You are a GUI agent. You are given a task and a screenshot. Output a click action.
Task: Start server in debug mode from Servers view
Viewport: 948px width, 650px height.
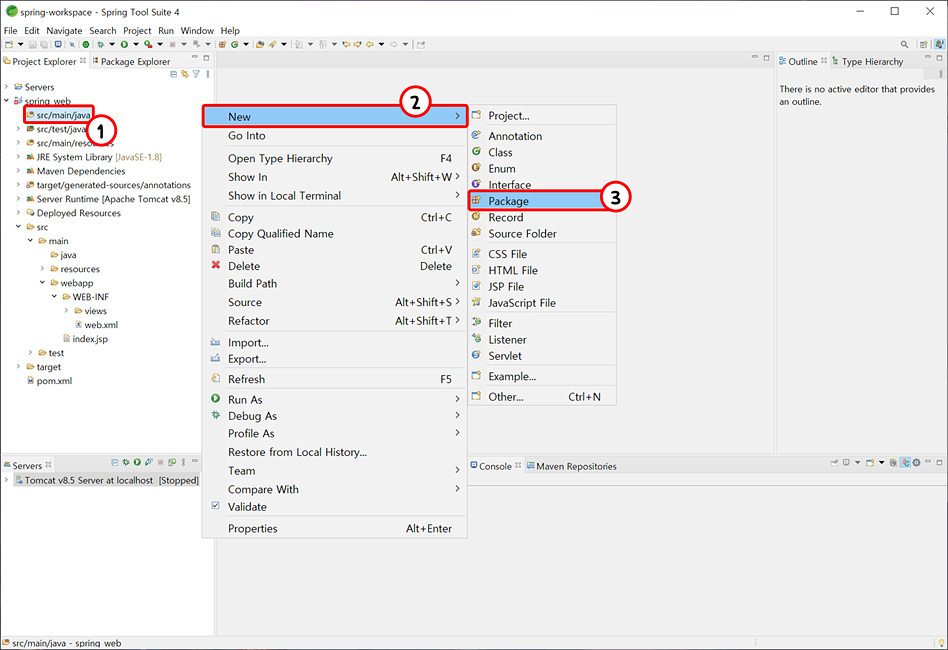[126, 462]
